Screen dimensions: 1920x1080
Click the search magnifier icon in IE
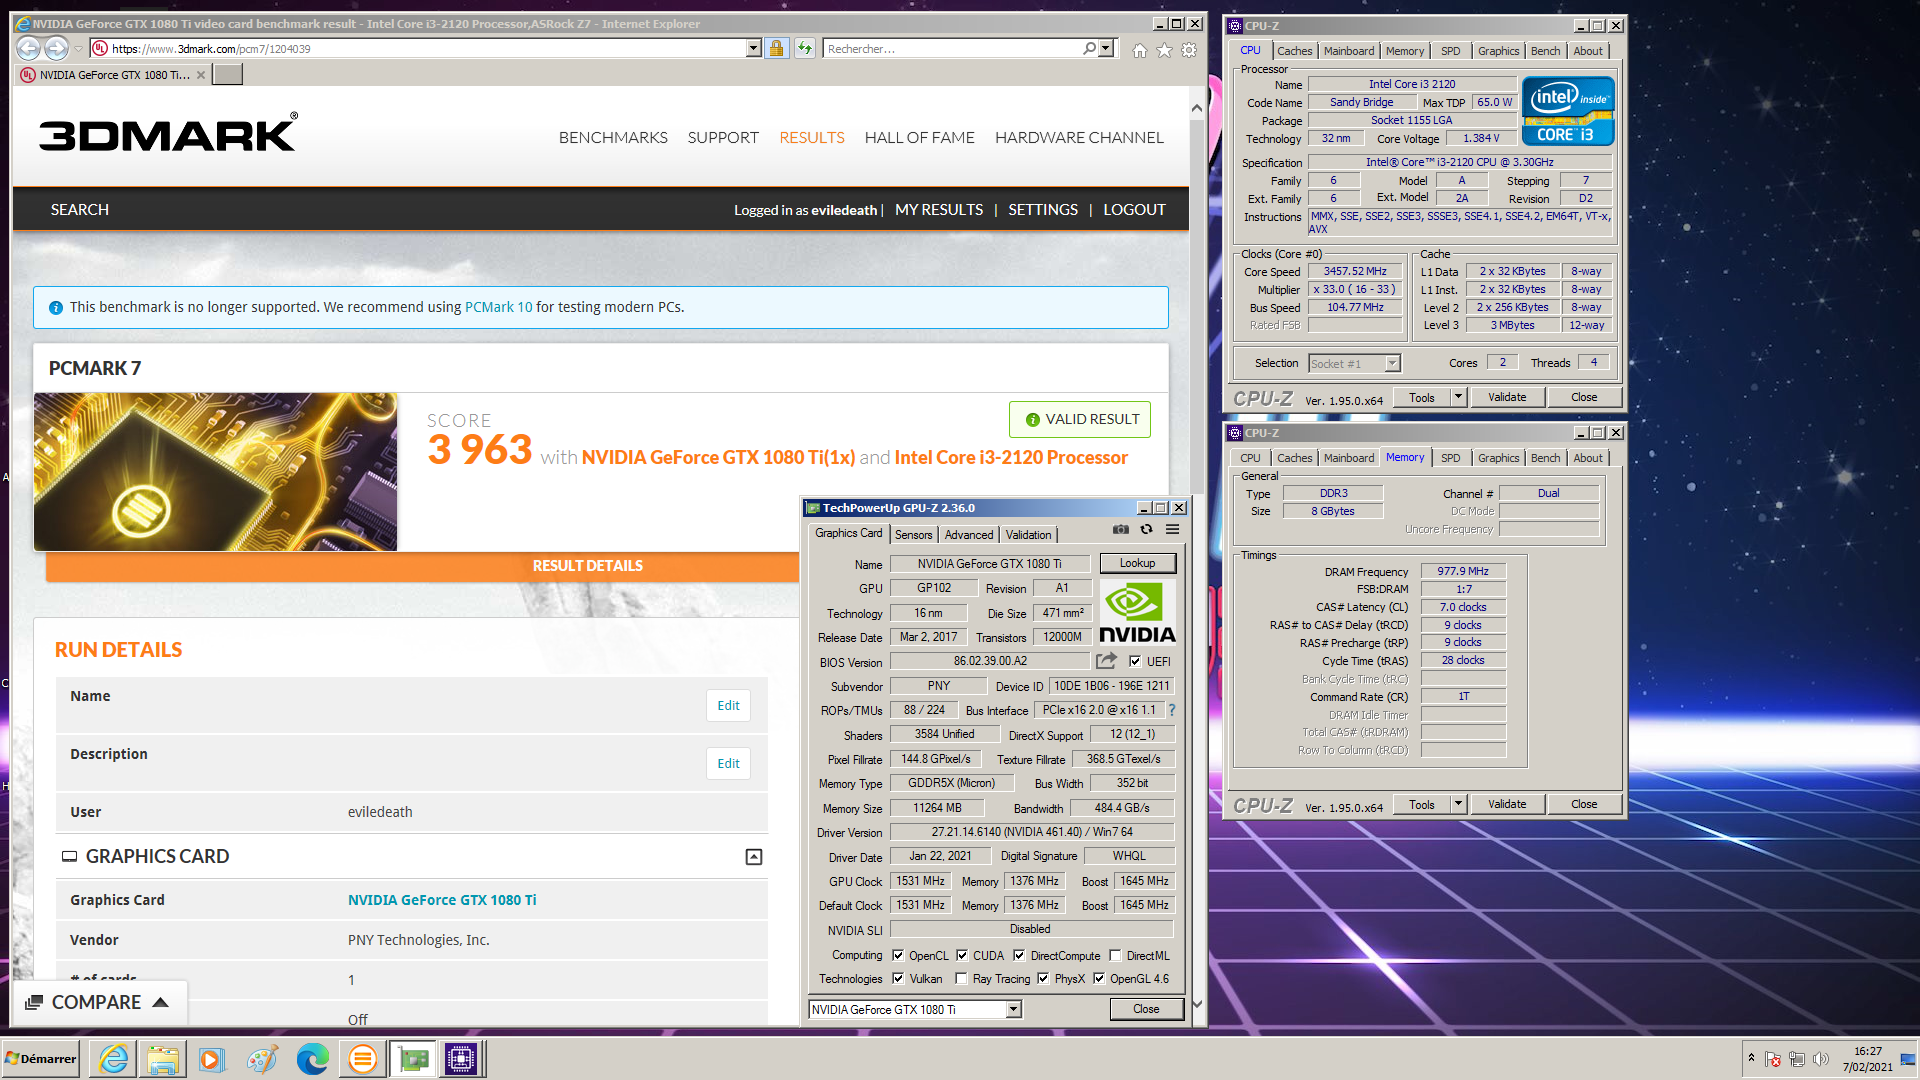pyautogui.click(x=1089, y=48)
